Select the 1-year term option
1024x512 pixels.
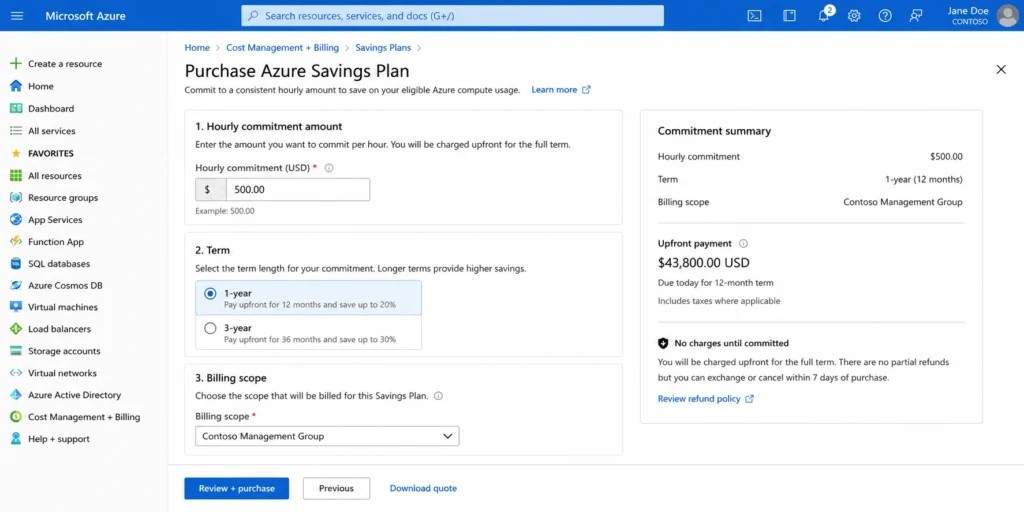coord(308,298)
